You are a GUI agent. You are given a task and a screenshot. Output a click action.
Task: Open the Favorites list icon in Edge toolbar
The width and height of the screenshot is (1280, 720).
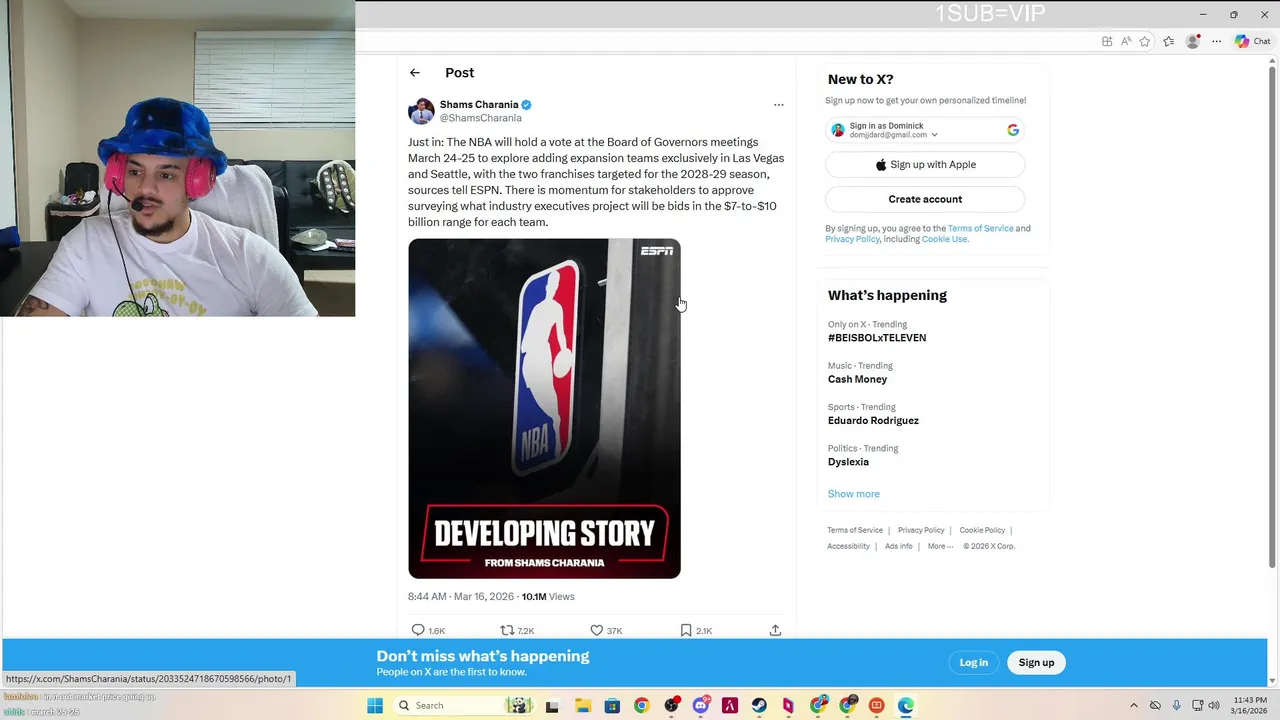coord(1168,41)
